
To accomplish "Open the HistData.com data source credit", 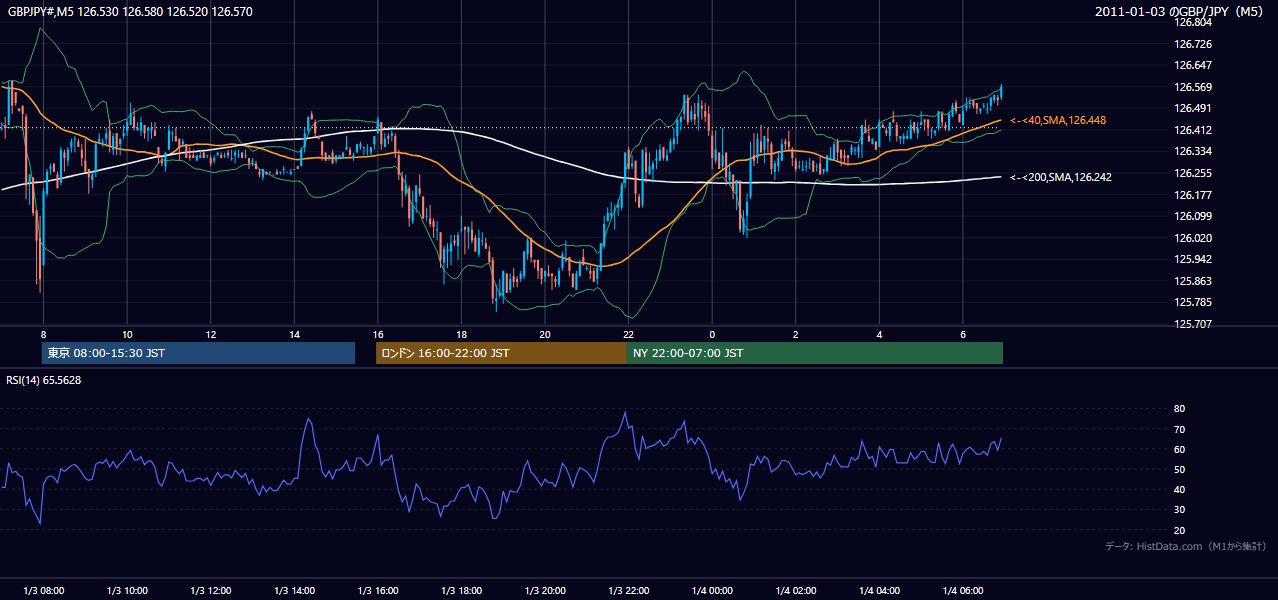I will 1186,546.
